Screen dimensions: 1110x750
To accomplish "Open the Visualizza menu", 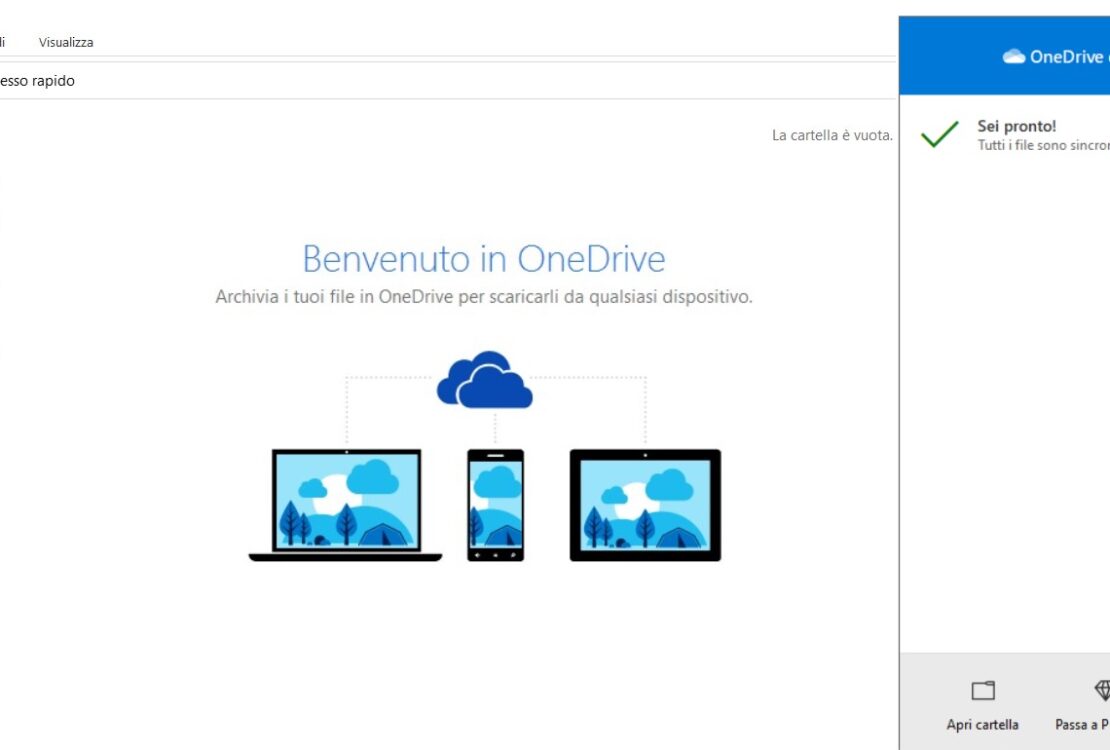I will tap(65, 42).
